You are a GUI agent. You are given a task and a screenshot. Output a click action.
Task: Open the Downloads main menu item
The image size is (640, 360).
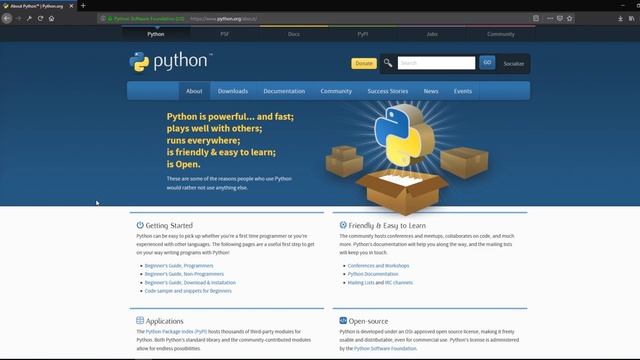(x=233, y=91)
